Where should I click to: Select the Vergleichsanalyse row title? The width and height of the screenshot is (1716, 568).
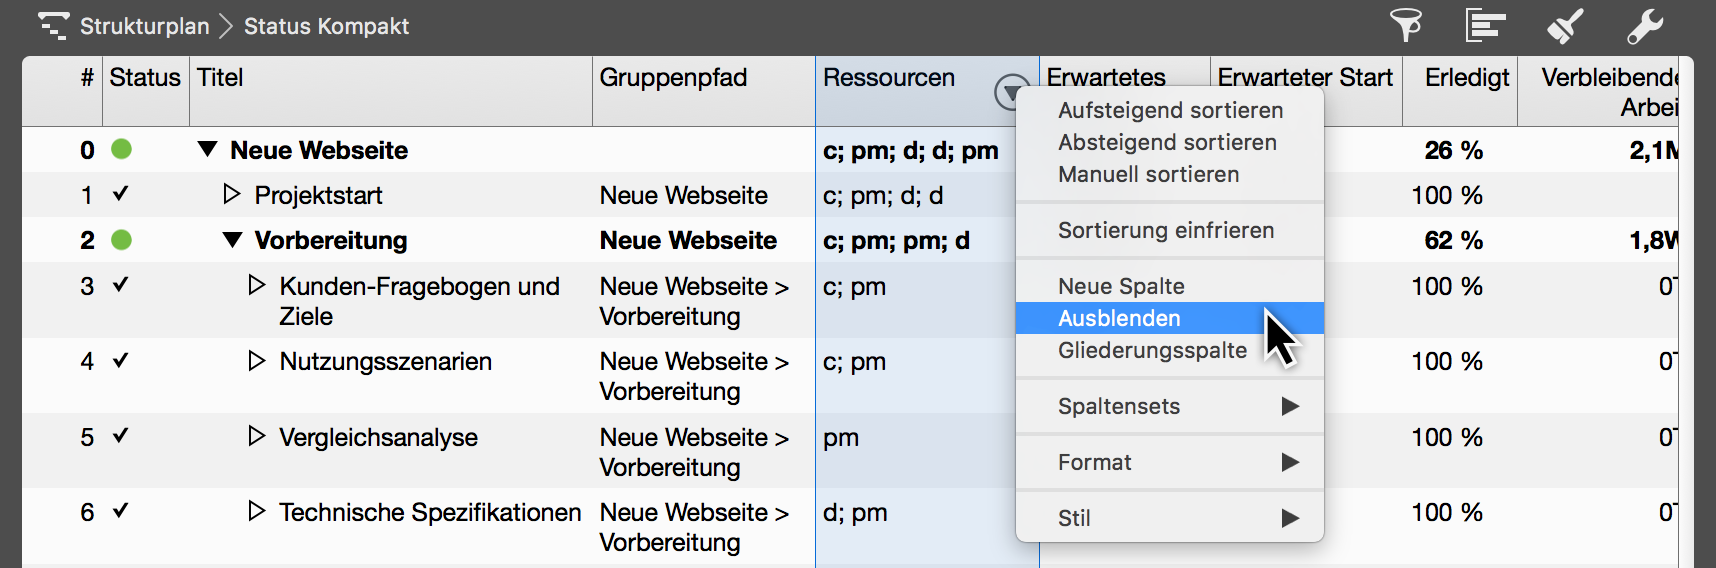(378, 437)
